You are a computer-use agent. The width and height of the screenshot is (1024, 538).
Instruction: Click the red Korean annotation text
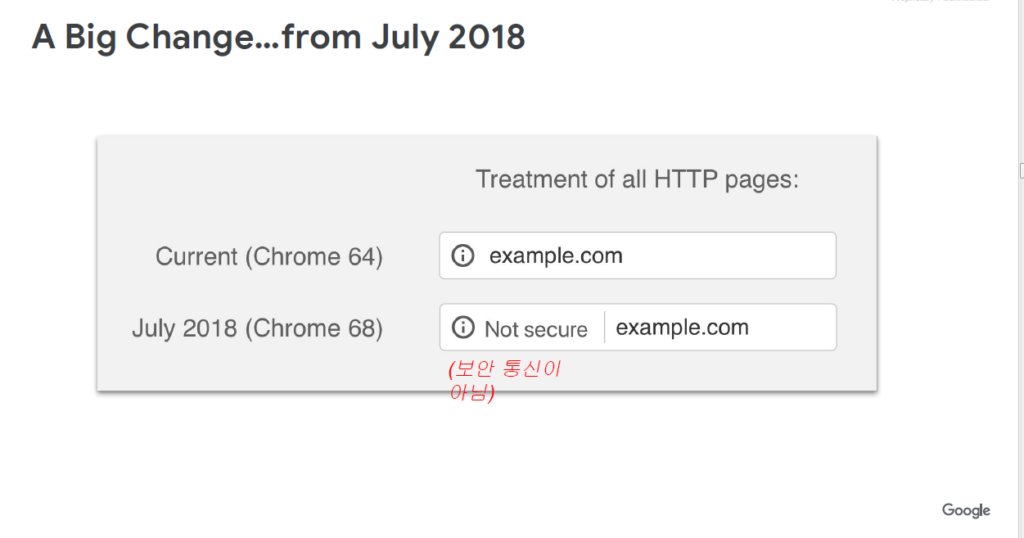504,380
